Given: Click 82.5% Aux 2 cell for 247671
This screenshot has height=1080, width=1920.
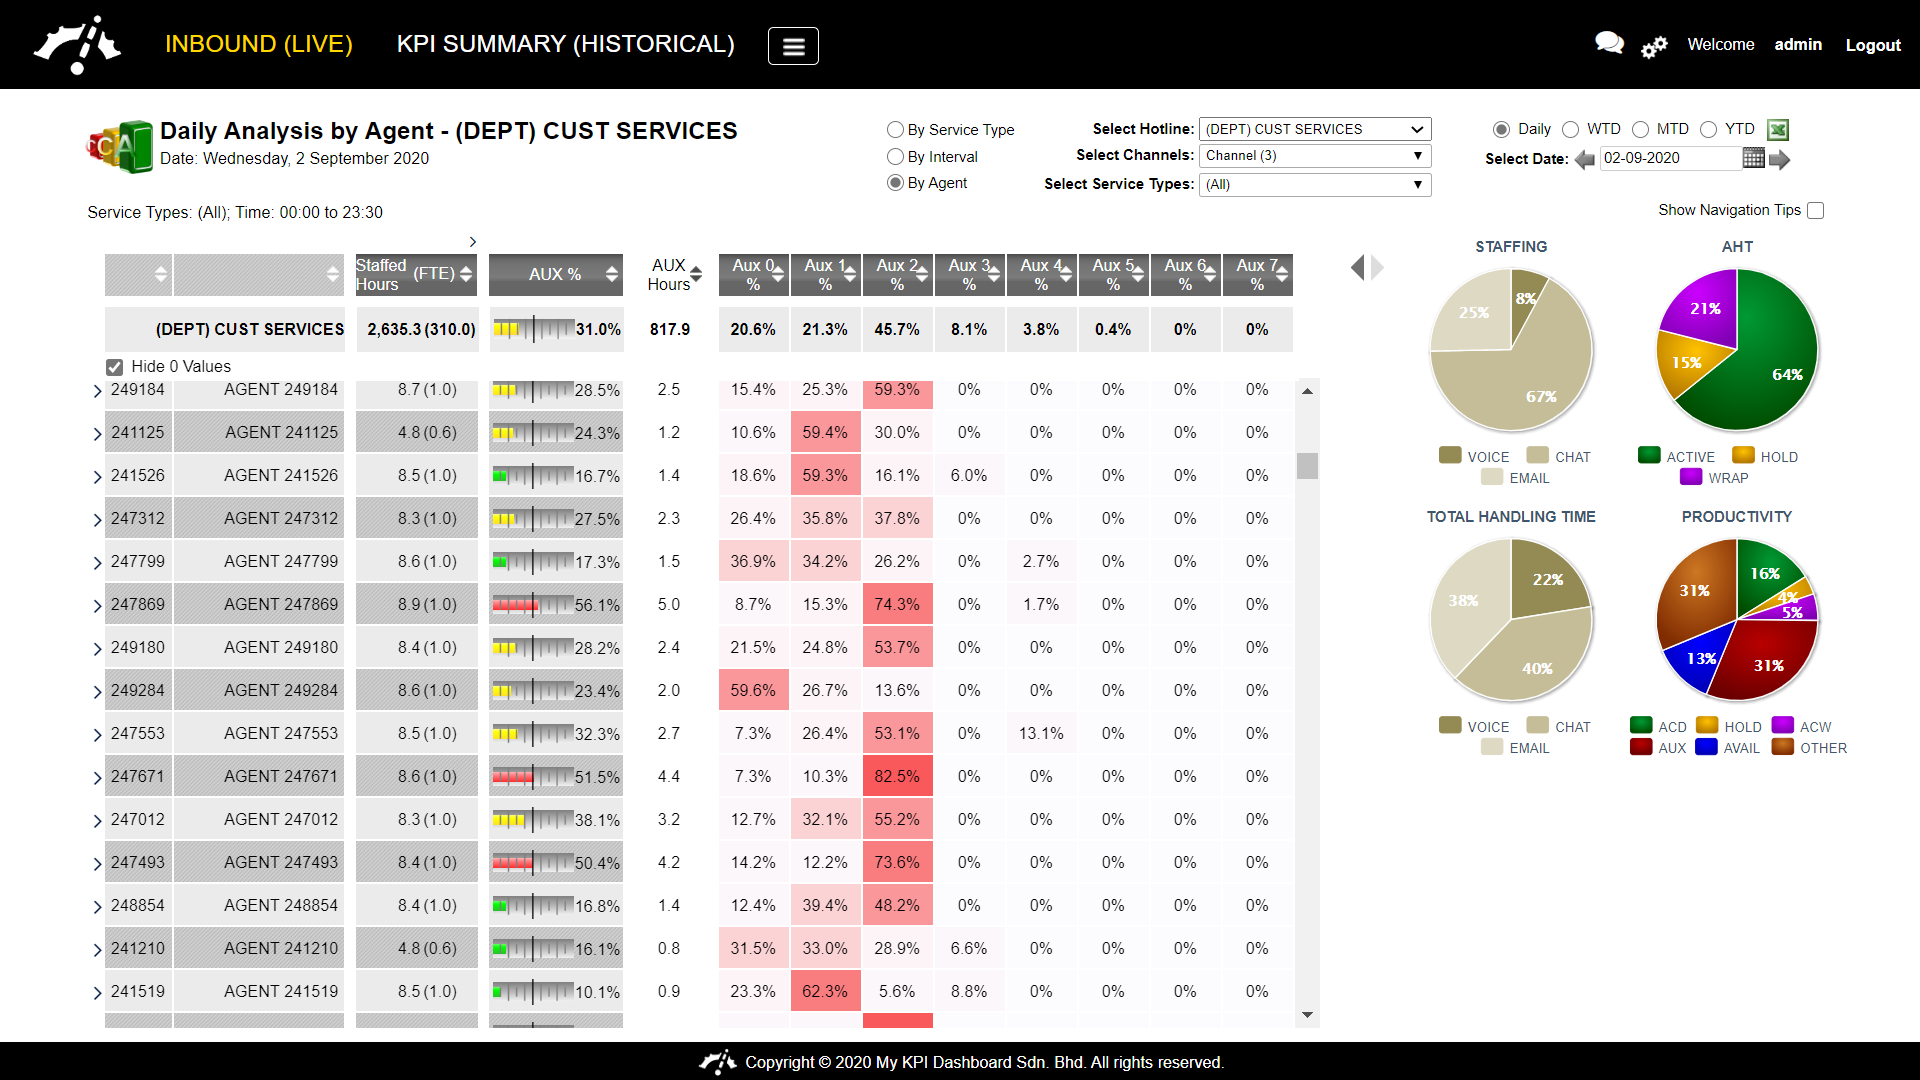Looking at the screenshot, I should (898, 776).
